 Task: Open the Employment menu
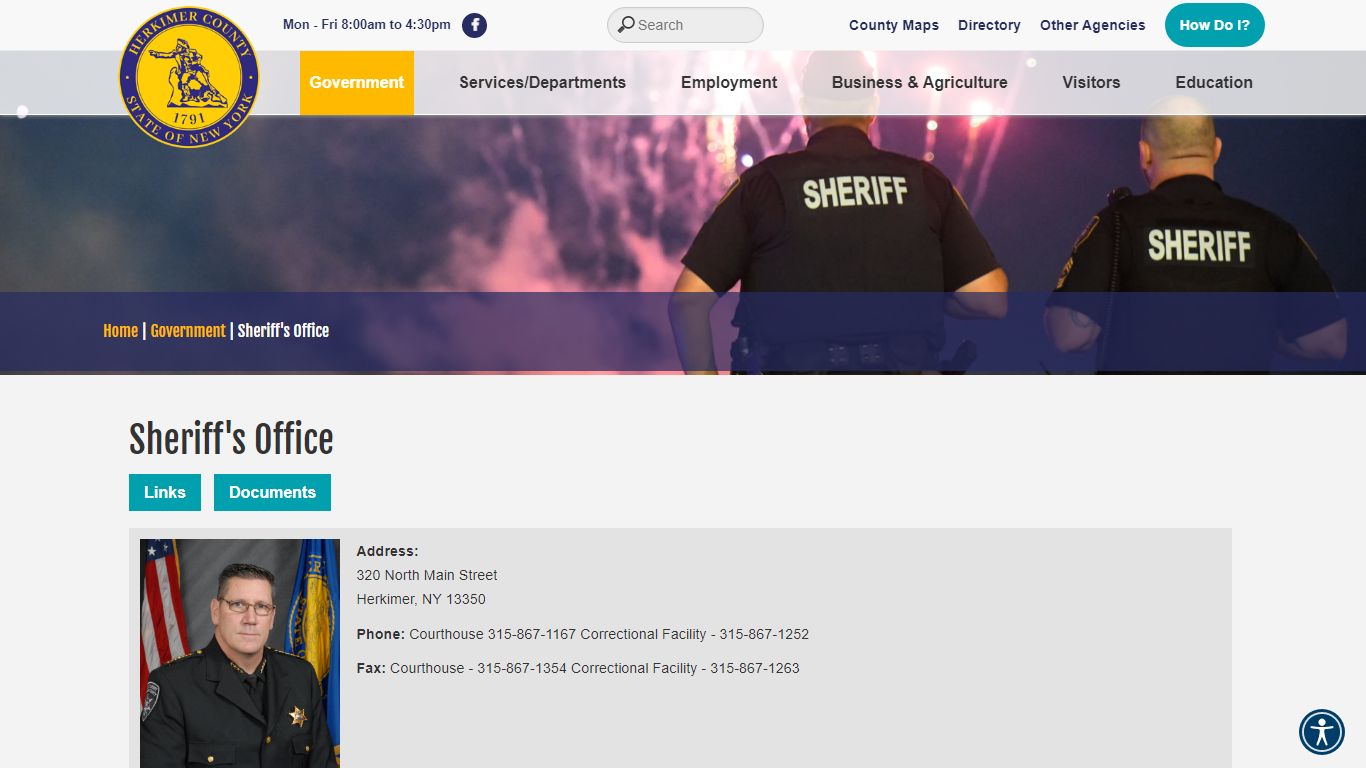tap(728, 83)
